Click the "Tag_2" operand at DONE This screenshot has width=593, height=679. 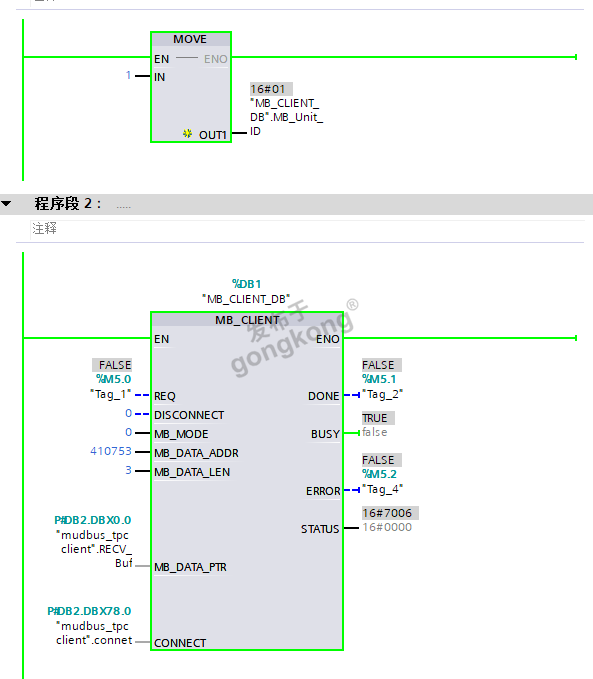[382, 394]
